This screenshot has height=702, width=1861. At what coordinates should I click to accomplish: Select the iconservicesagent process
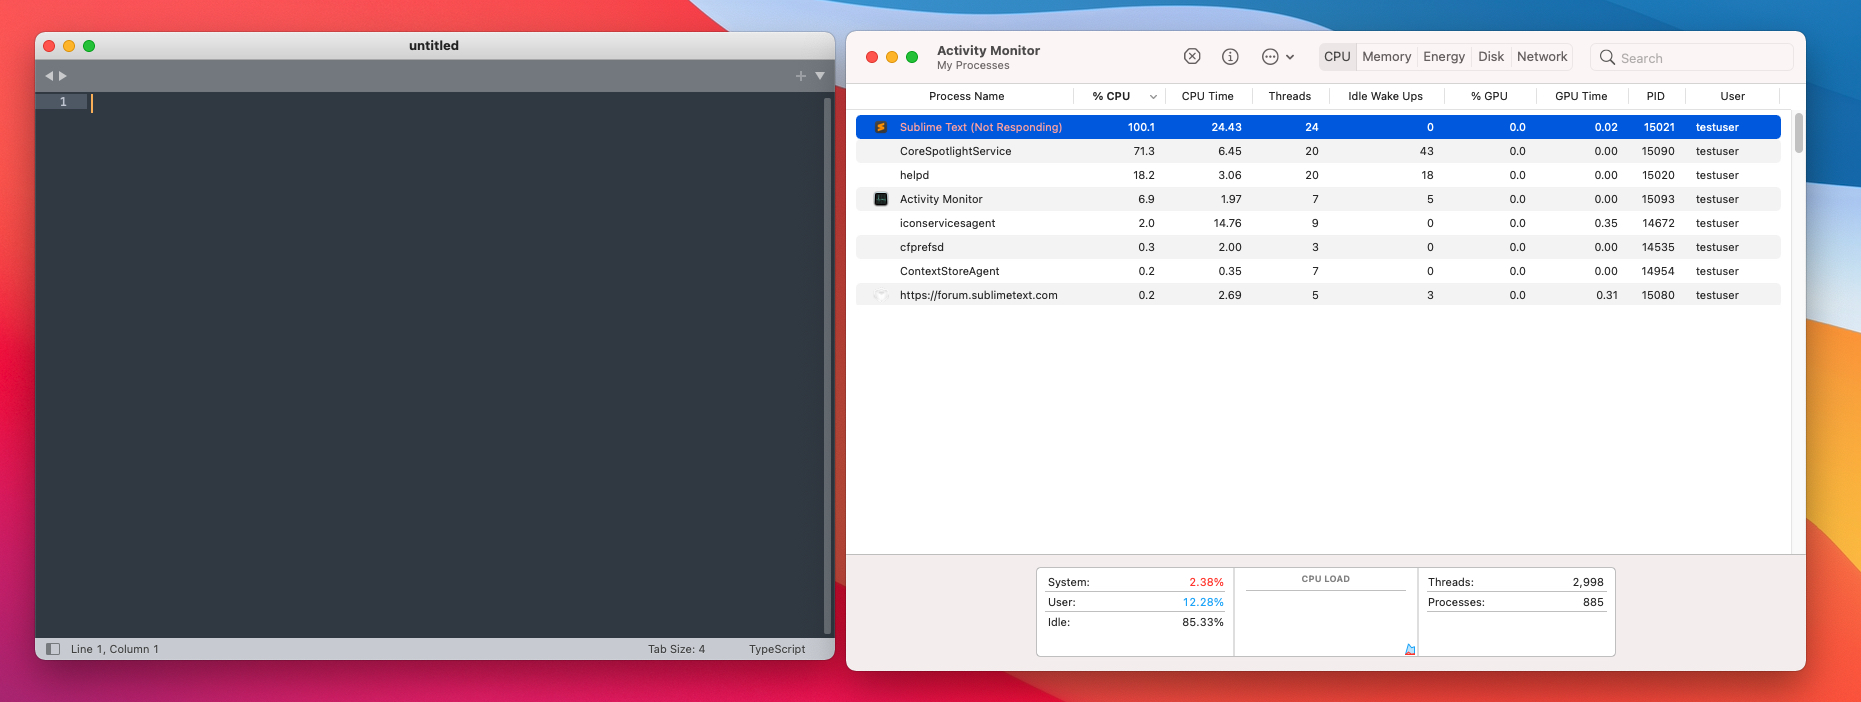click(1318, 223)
